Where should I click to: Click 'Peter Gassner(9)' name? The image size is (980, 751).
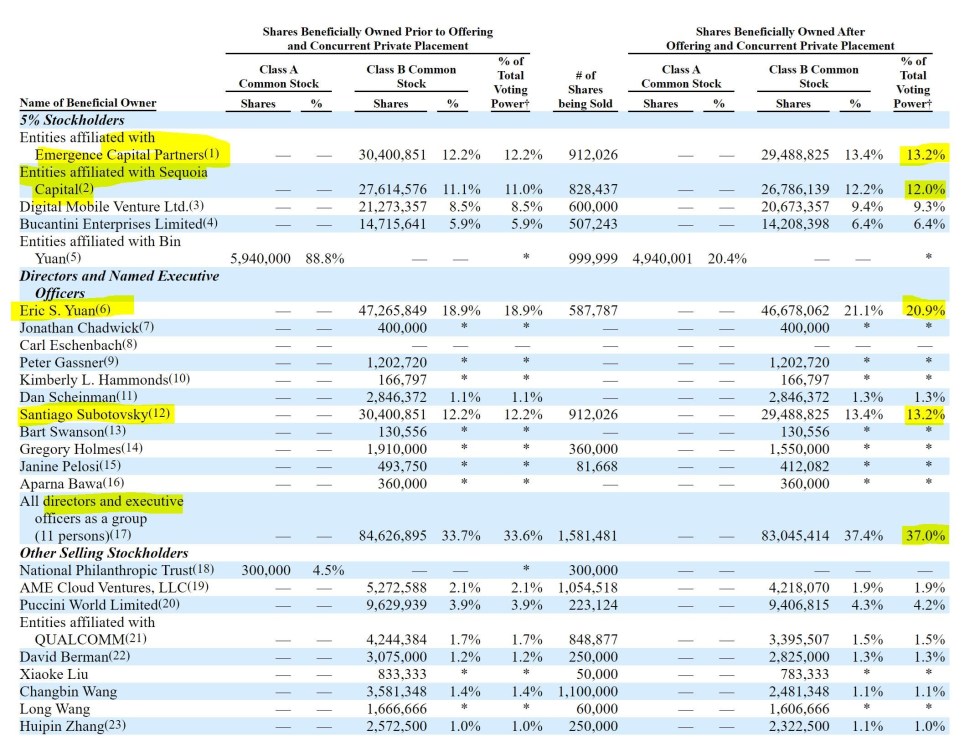[69, 362]
